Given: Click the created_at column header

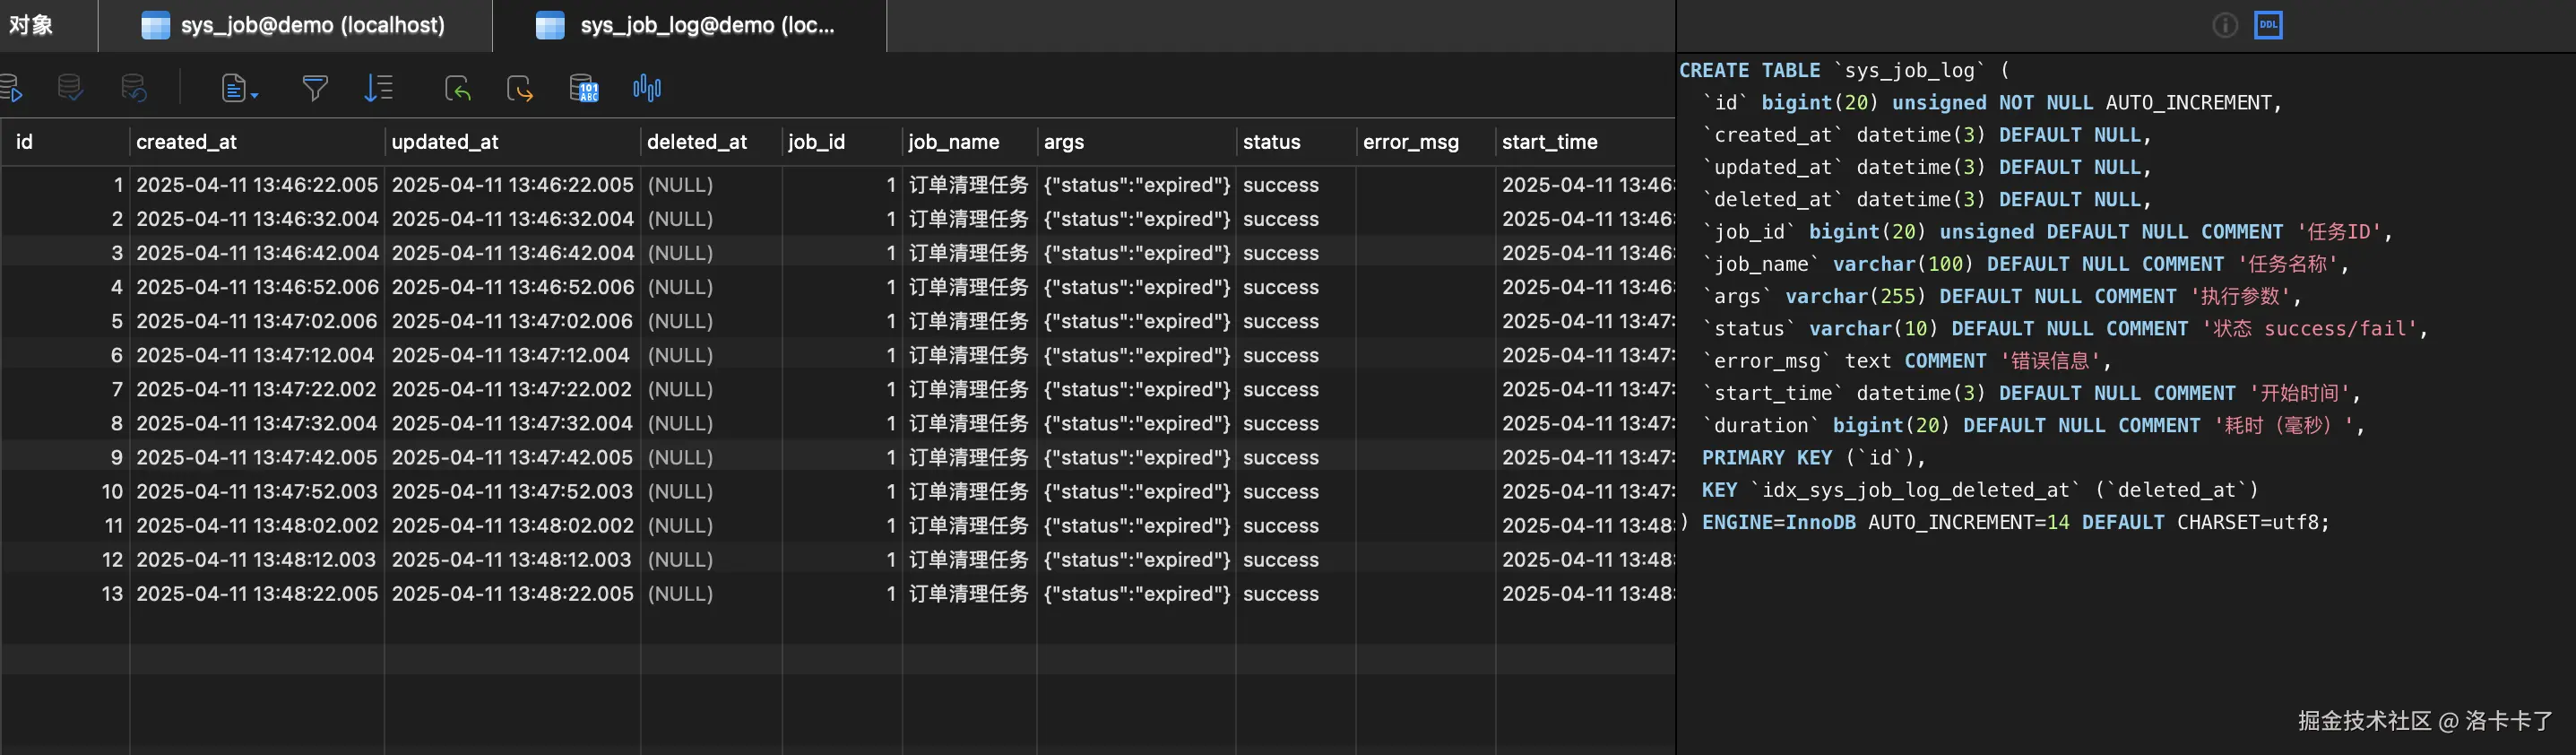Looking at the screenshot, I should [187, 142].
